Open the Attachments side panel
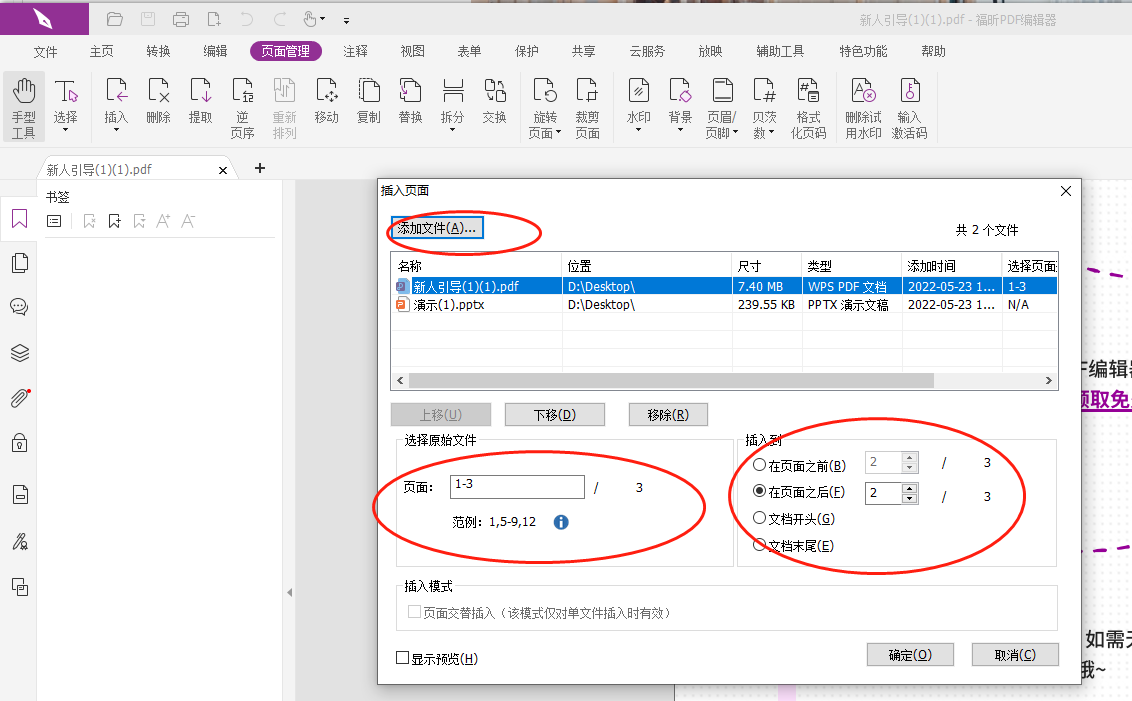Image resolution: width=1132 pixels, height=701 pixels. tap(19, 398)
